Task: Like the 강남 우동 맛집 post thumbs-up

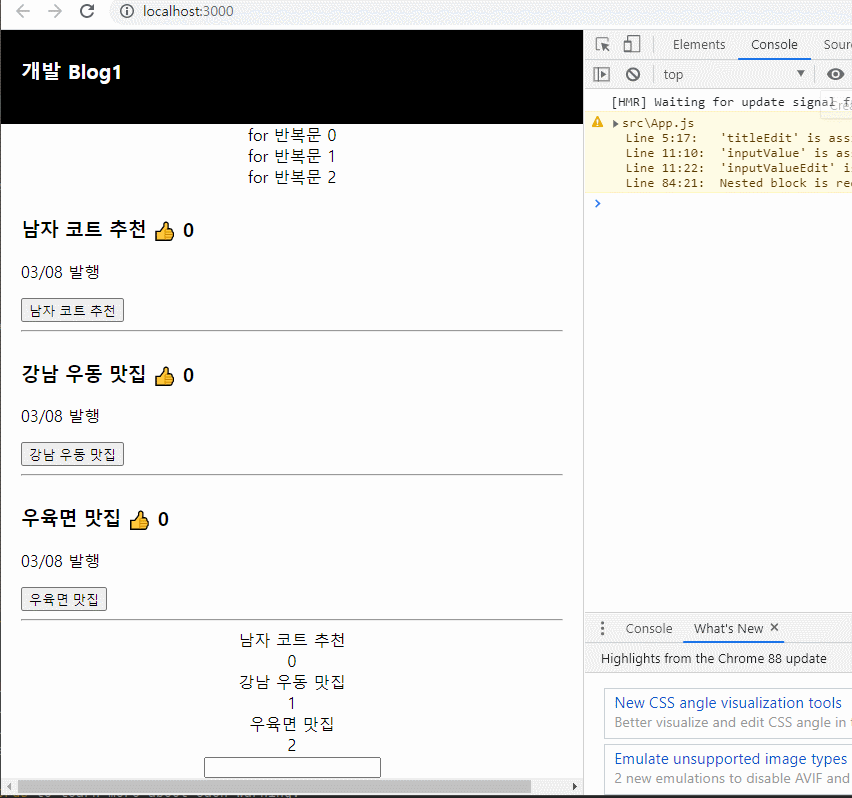Action: pos(165,375)
